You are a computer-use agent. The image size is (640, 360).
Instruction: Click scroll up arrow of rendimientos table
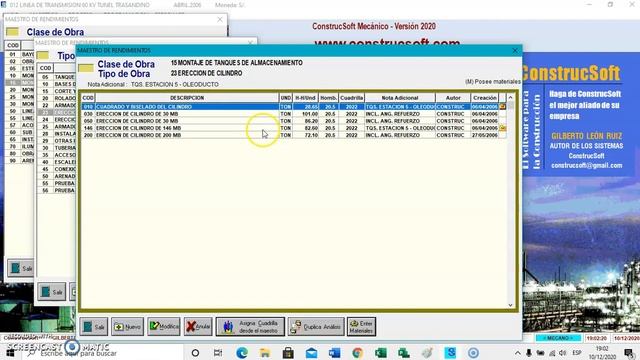click(x=510, y=98)
